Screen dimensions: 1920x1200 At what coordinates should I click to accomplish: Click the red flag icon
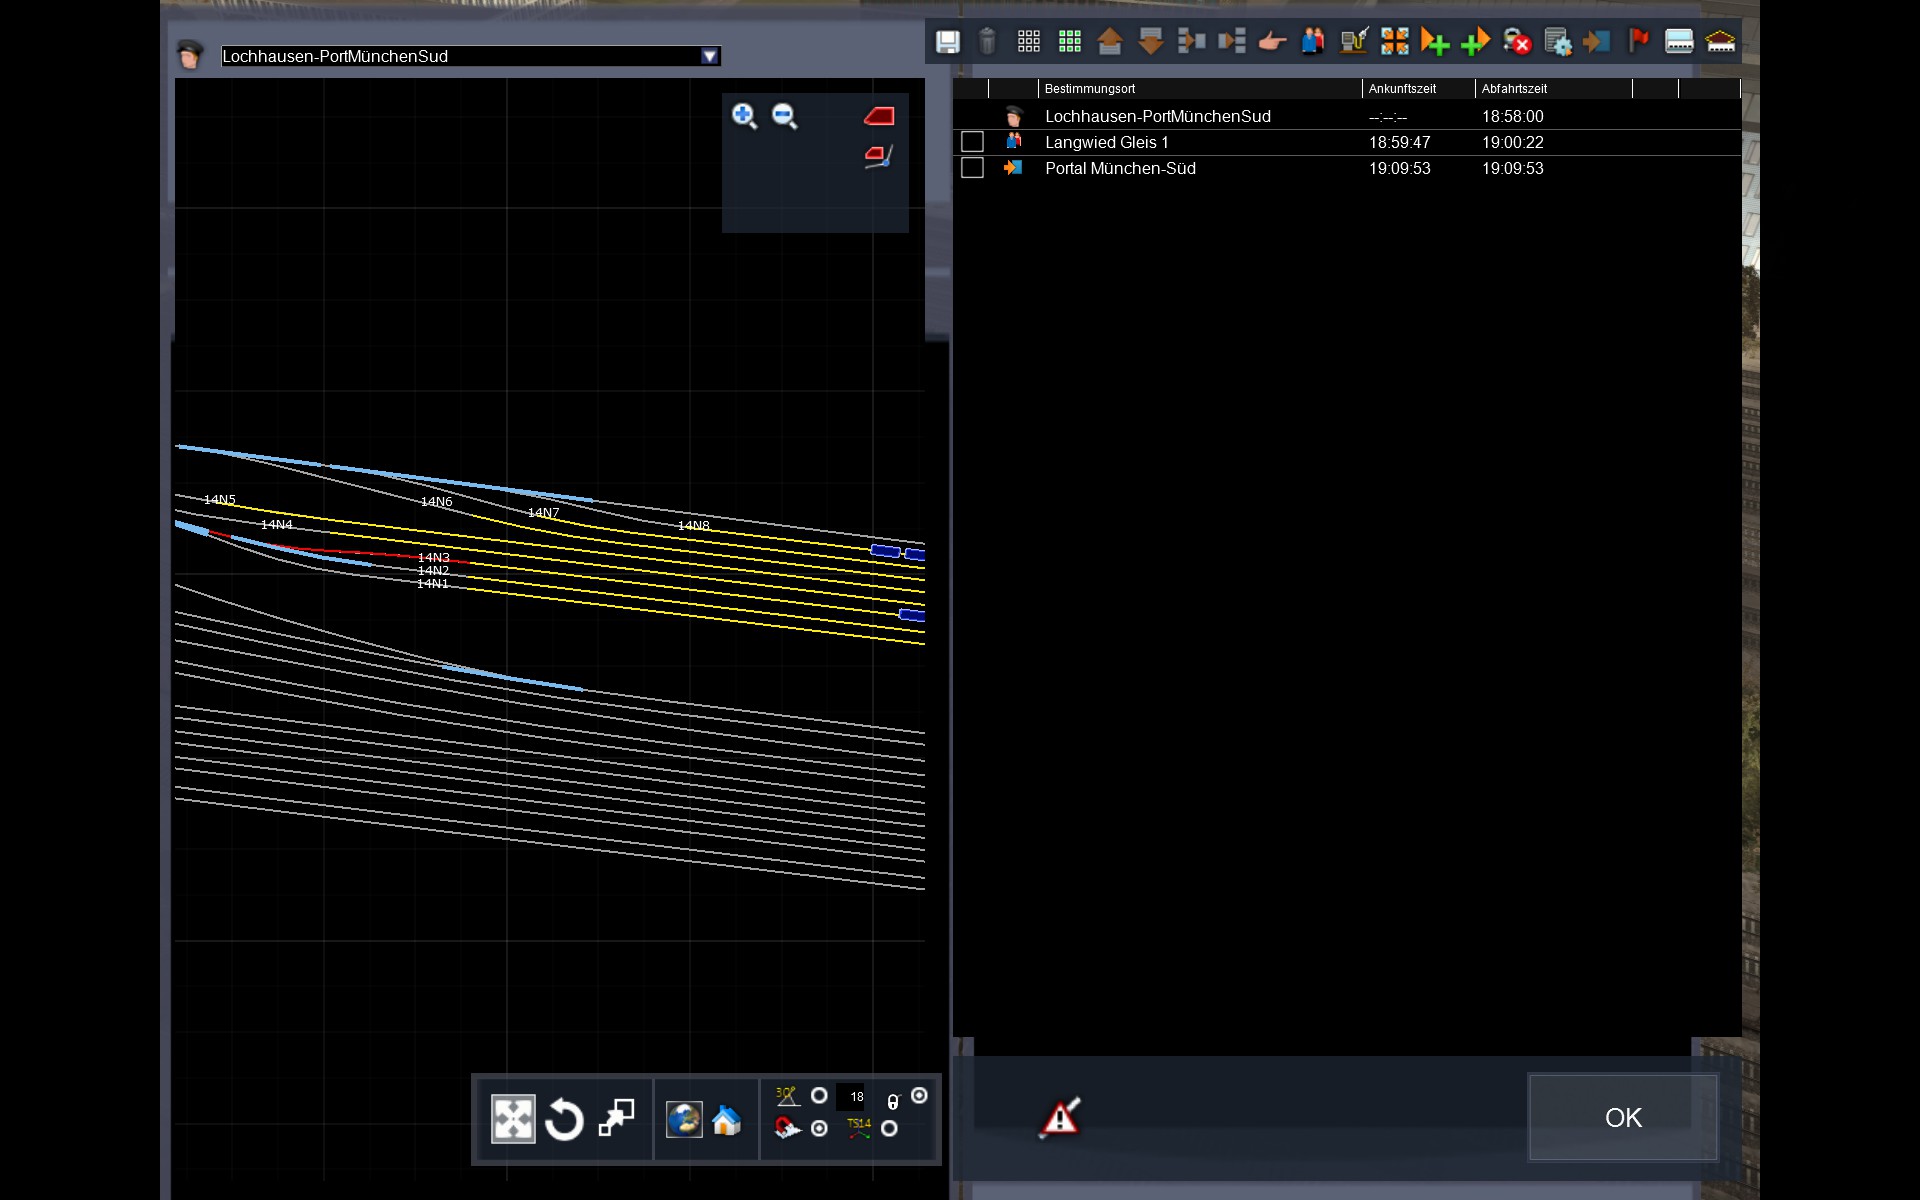pos(1638,42)
